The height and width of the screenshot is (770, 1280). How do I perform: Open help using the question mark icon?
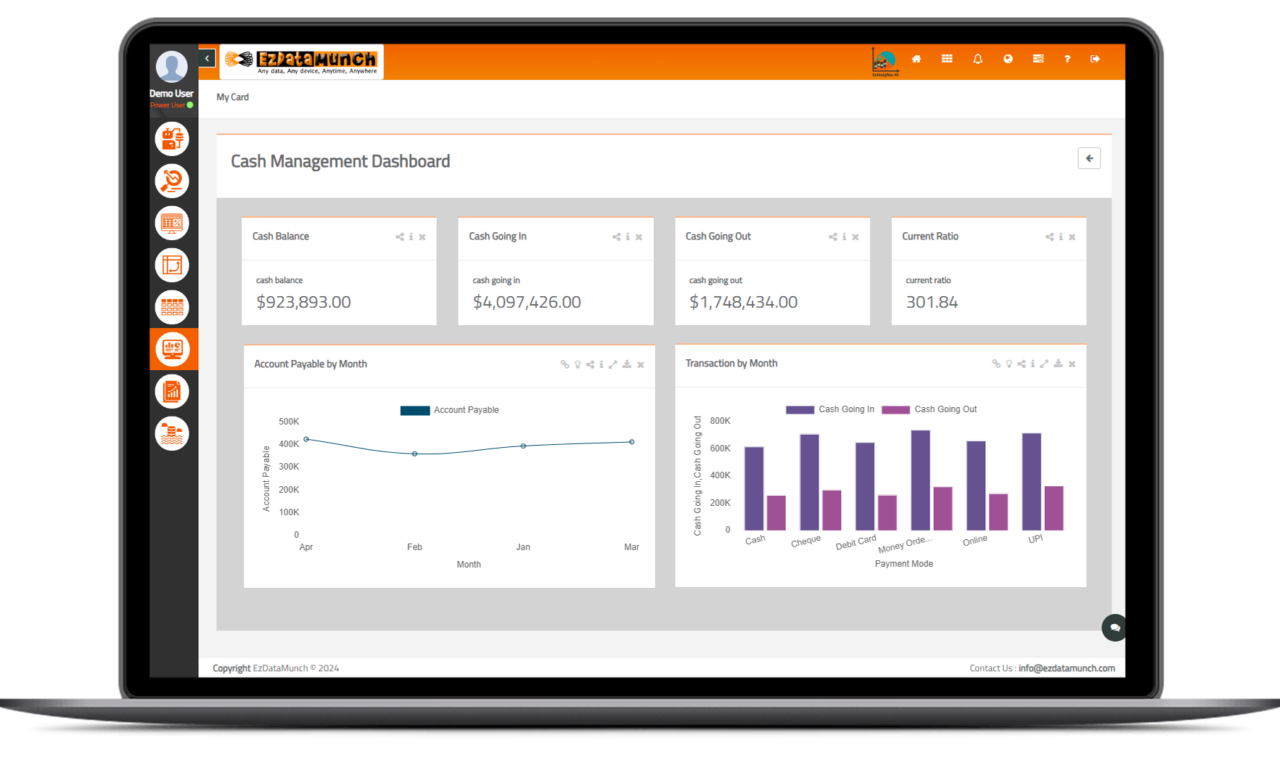[x=1066, y=59]
